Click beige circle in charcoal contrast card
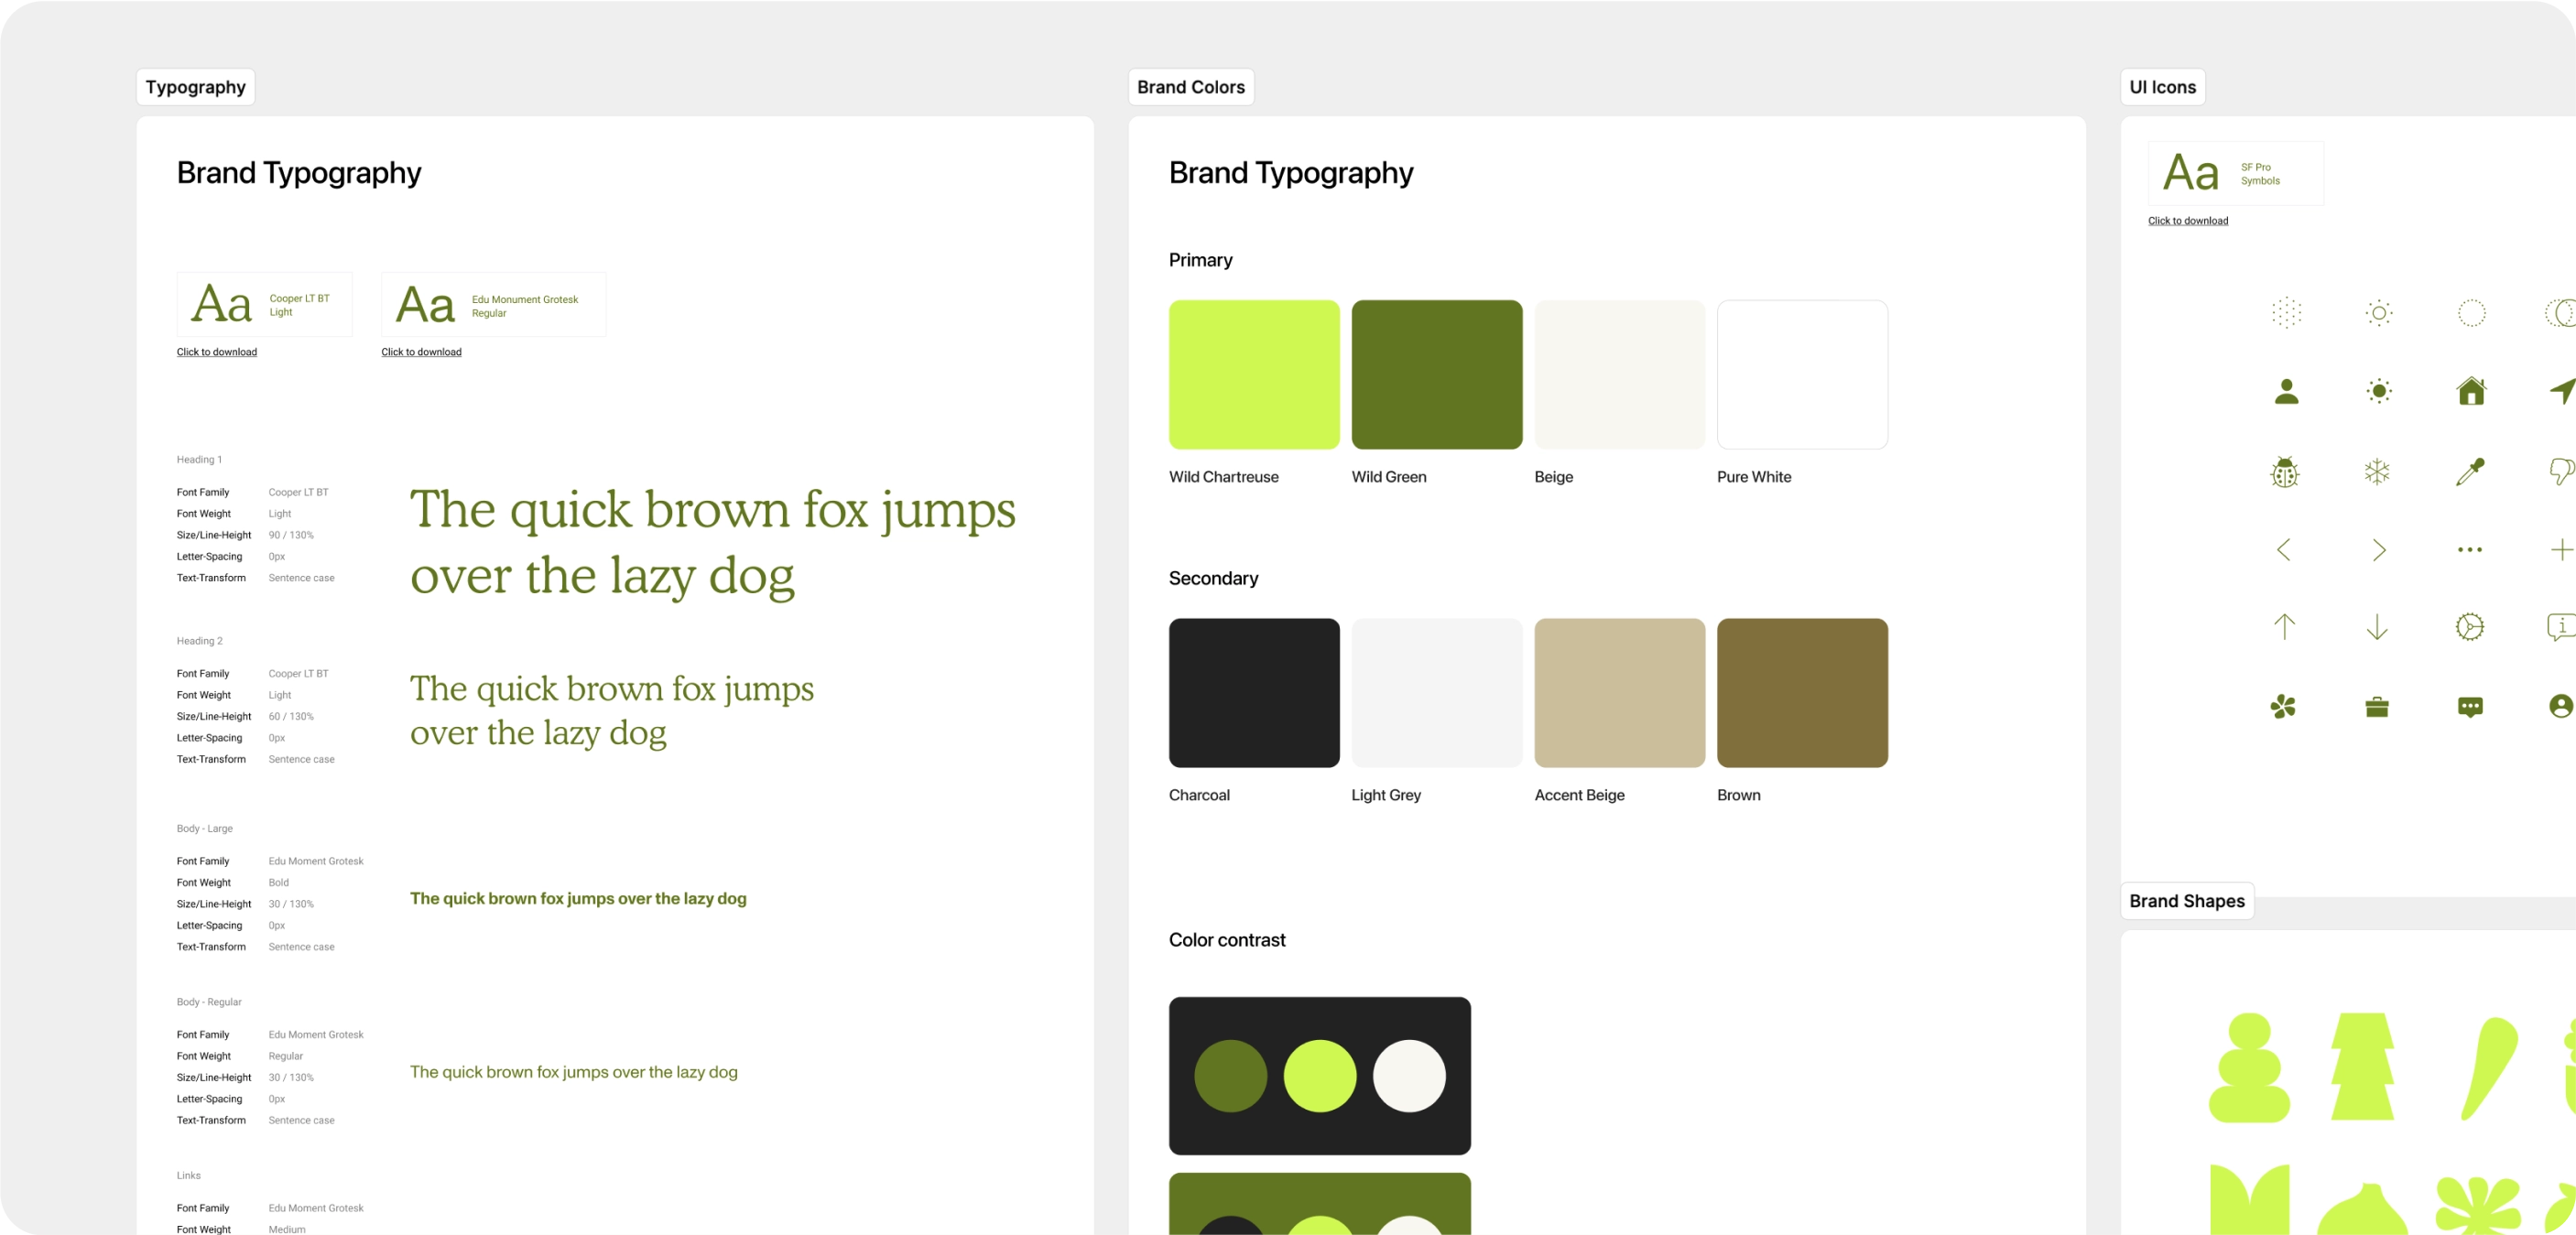2576x1235 pixels. pyautogui.click(x=1409, y=1076)
